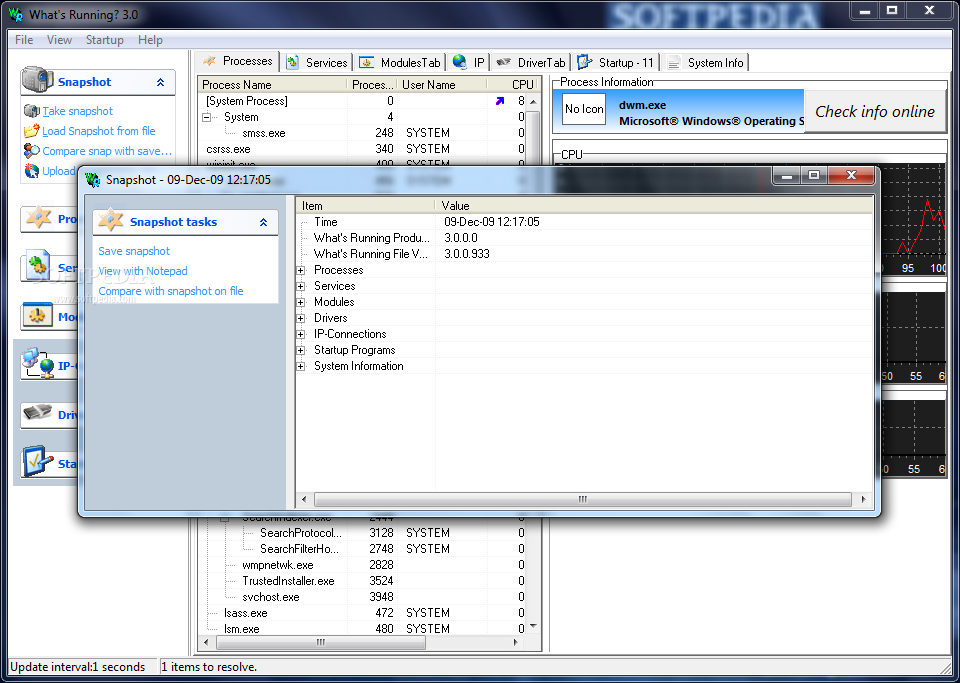Screen dimensions: 960x683
Task: Open the Help menu
Action: pyautogui.click(x=150, y=40)
